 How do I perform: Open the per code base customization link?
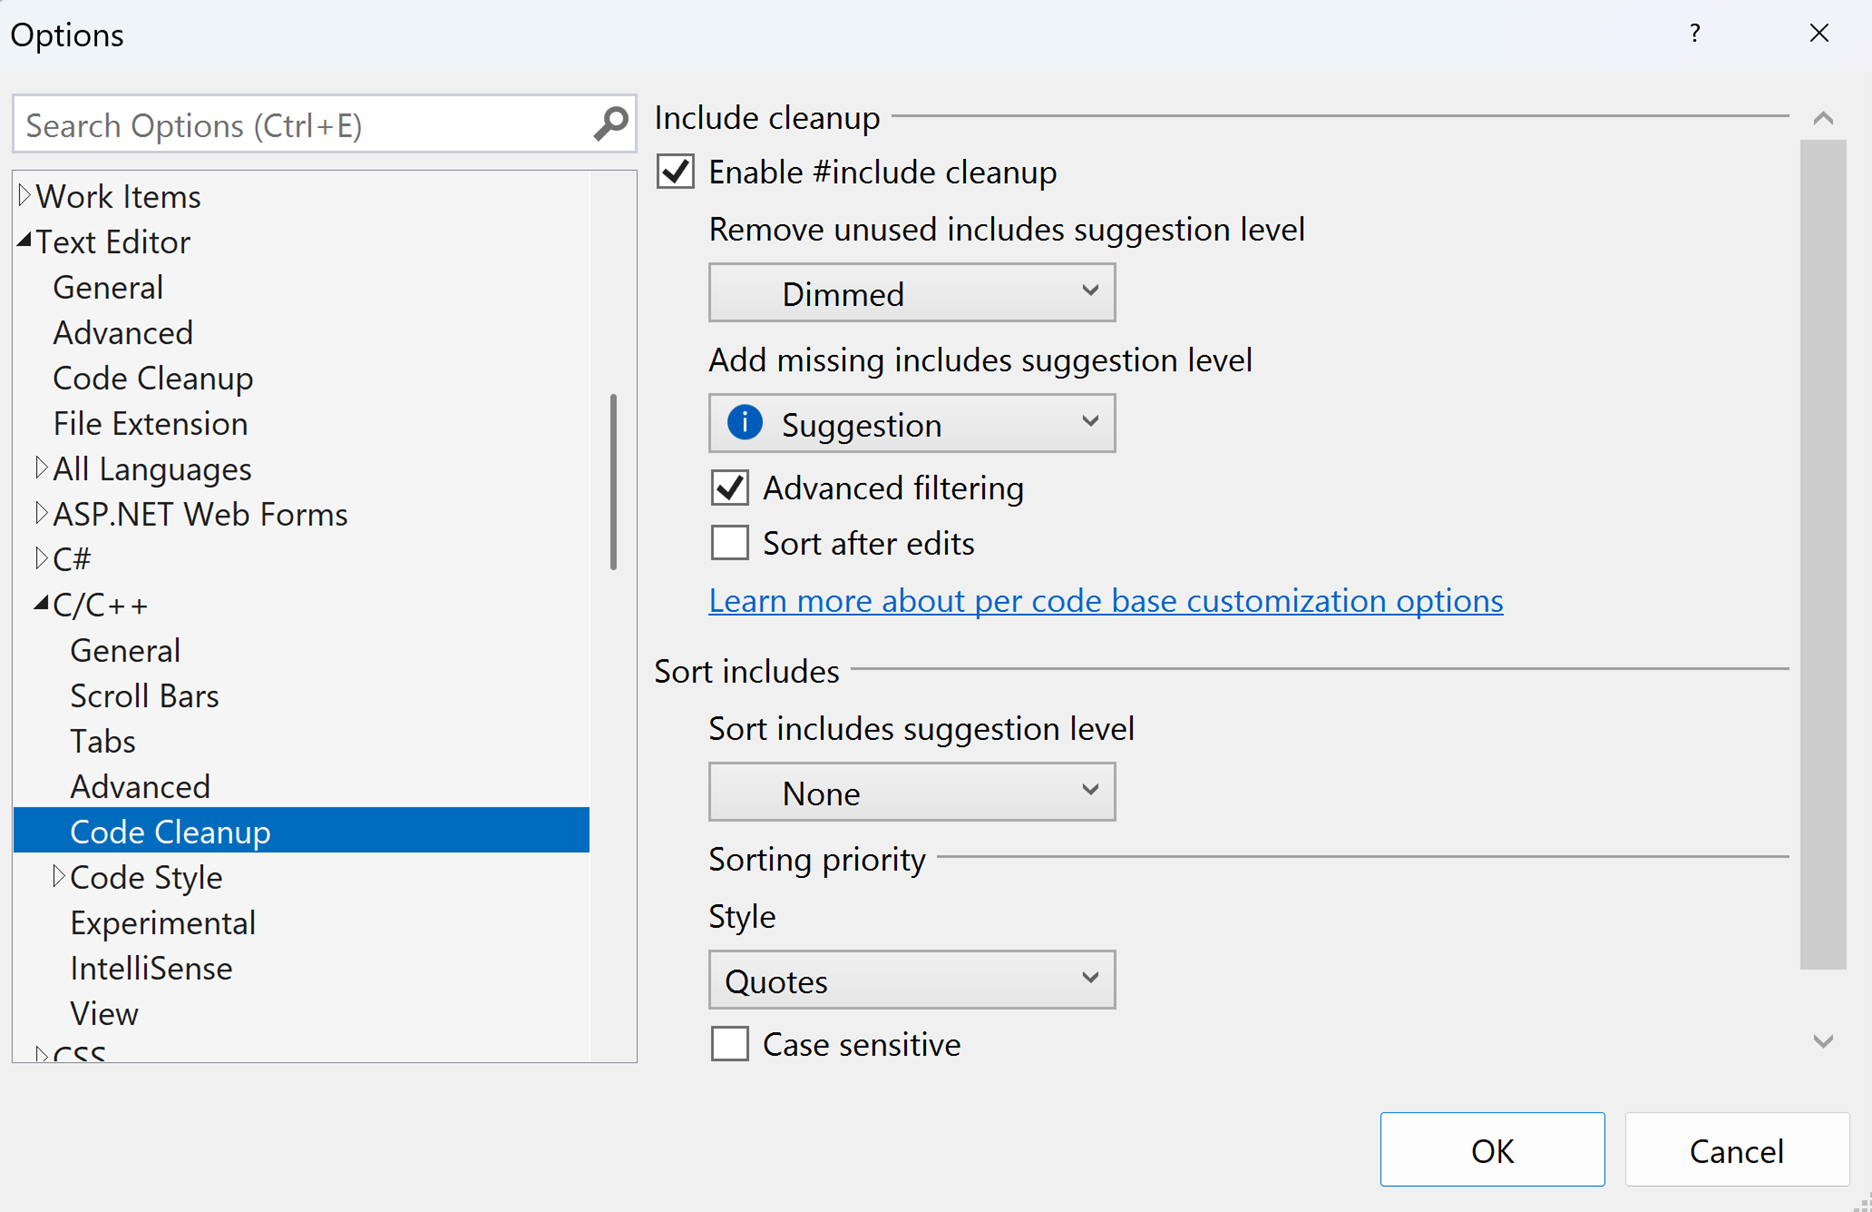pos(1105,600)
